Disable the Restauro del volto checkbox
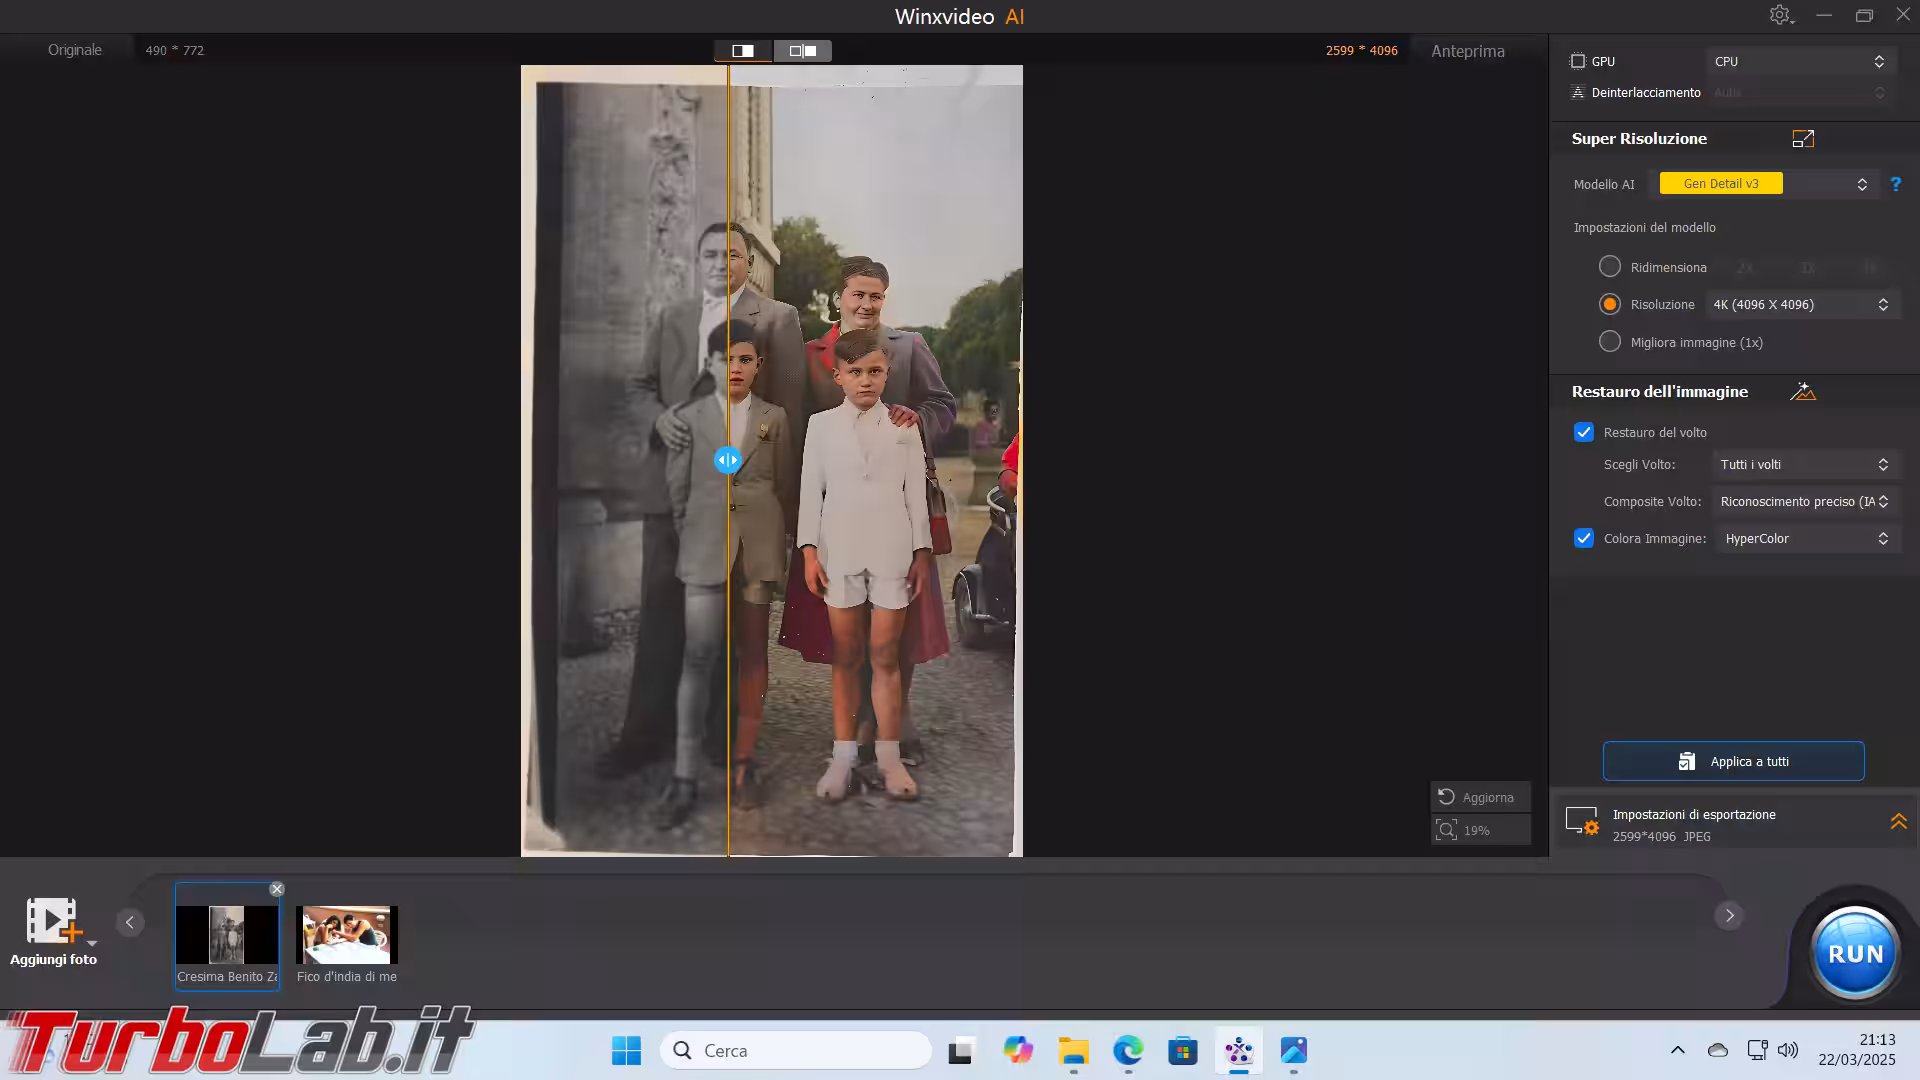This screenshot has height=1080, width=1920. (1584, 432)
